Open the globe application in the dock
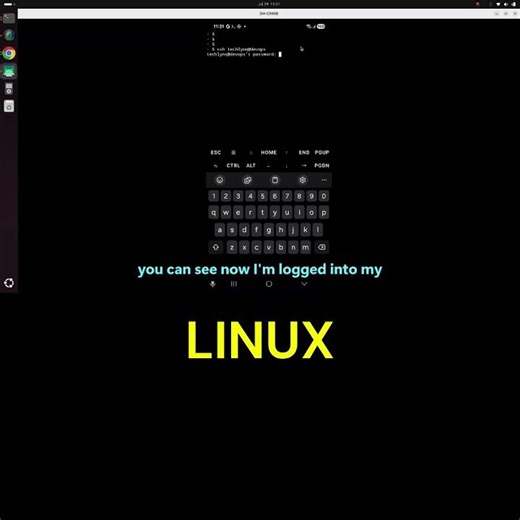This screenshot has width=520, height=520. [9, 35]
